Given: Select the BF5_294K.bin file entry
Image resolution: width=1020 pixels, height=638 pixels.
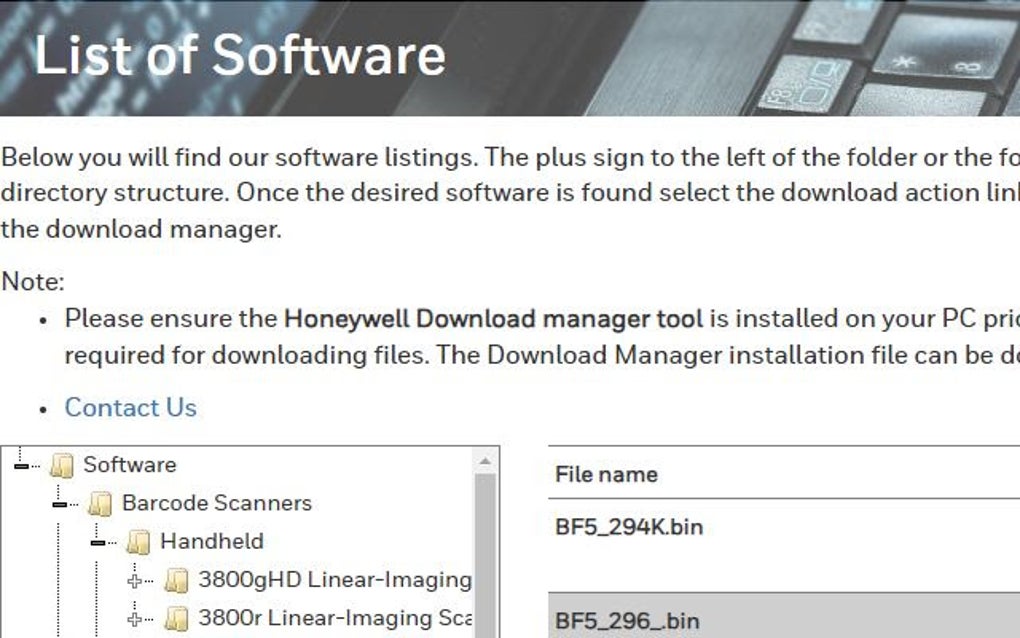Looking at the screenshot, I should (628, 526).
